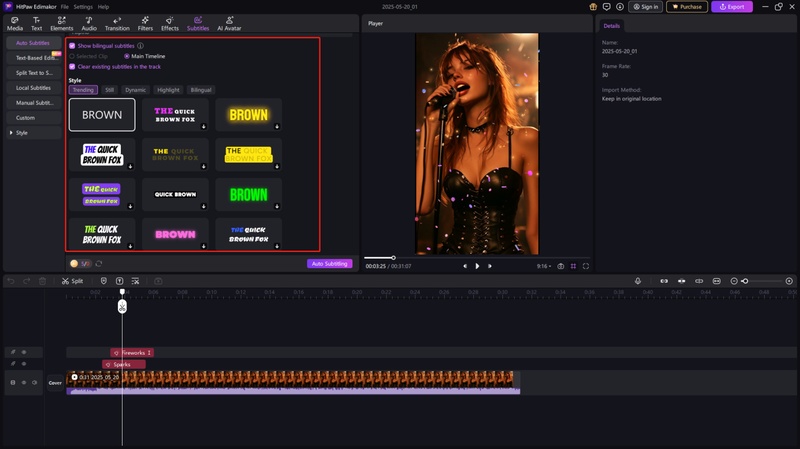Open the Details tab
Image resolution: width=800 pixels, height=449 pixels.
(x=611, y=26)
